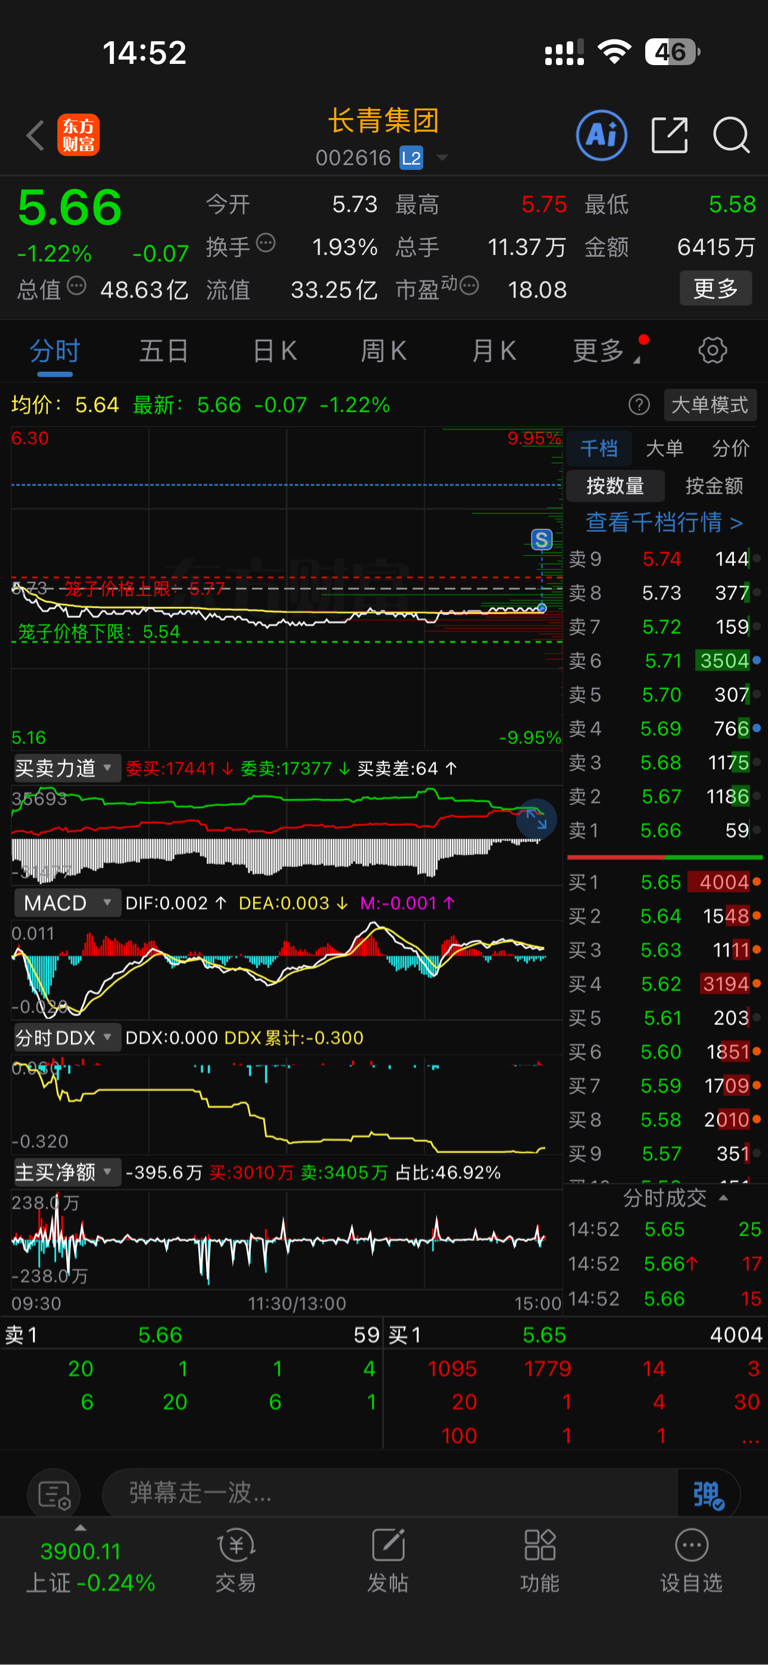Tap the 上证 3900.11 index ticker

[90, 1566]
